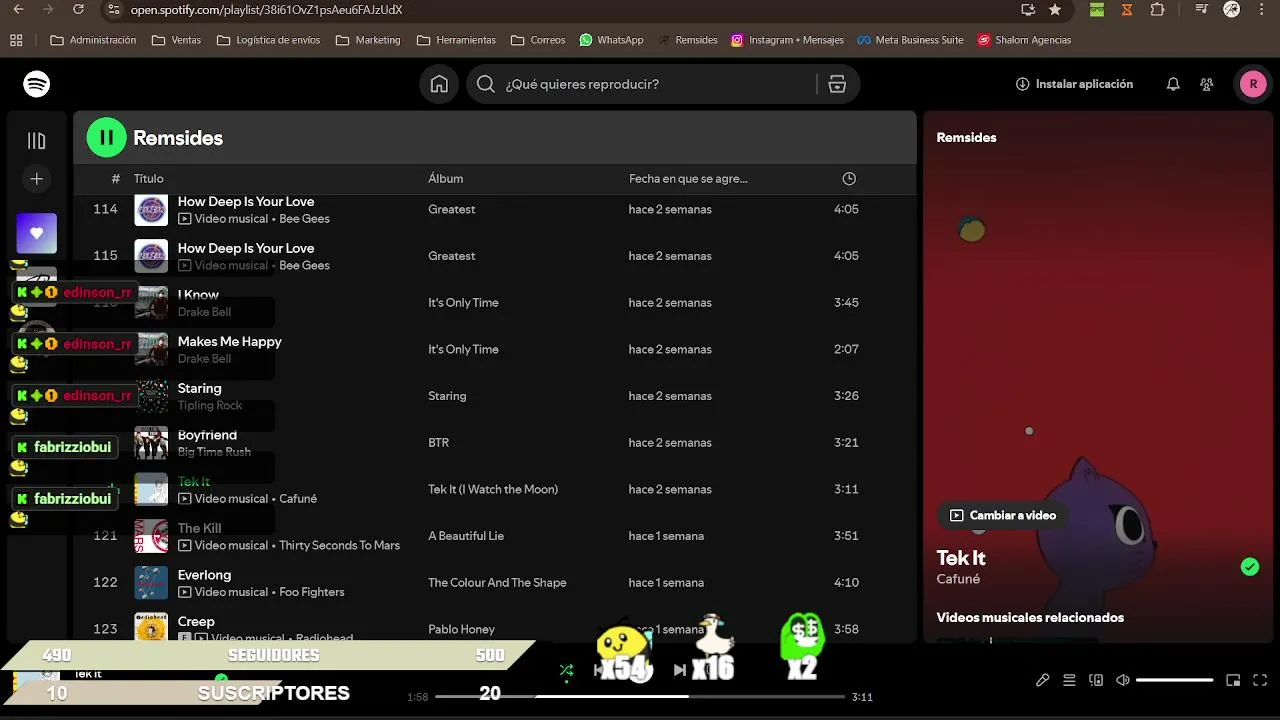Toggle shuffle in player bar
The height and width of the screenshot is (720, 1280).
click(566, 670)
